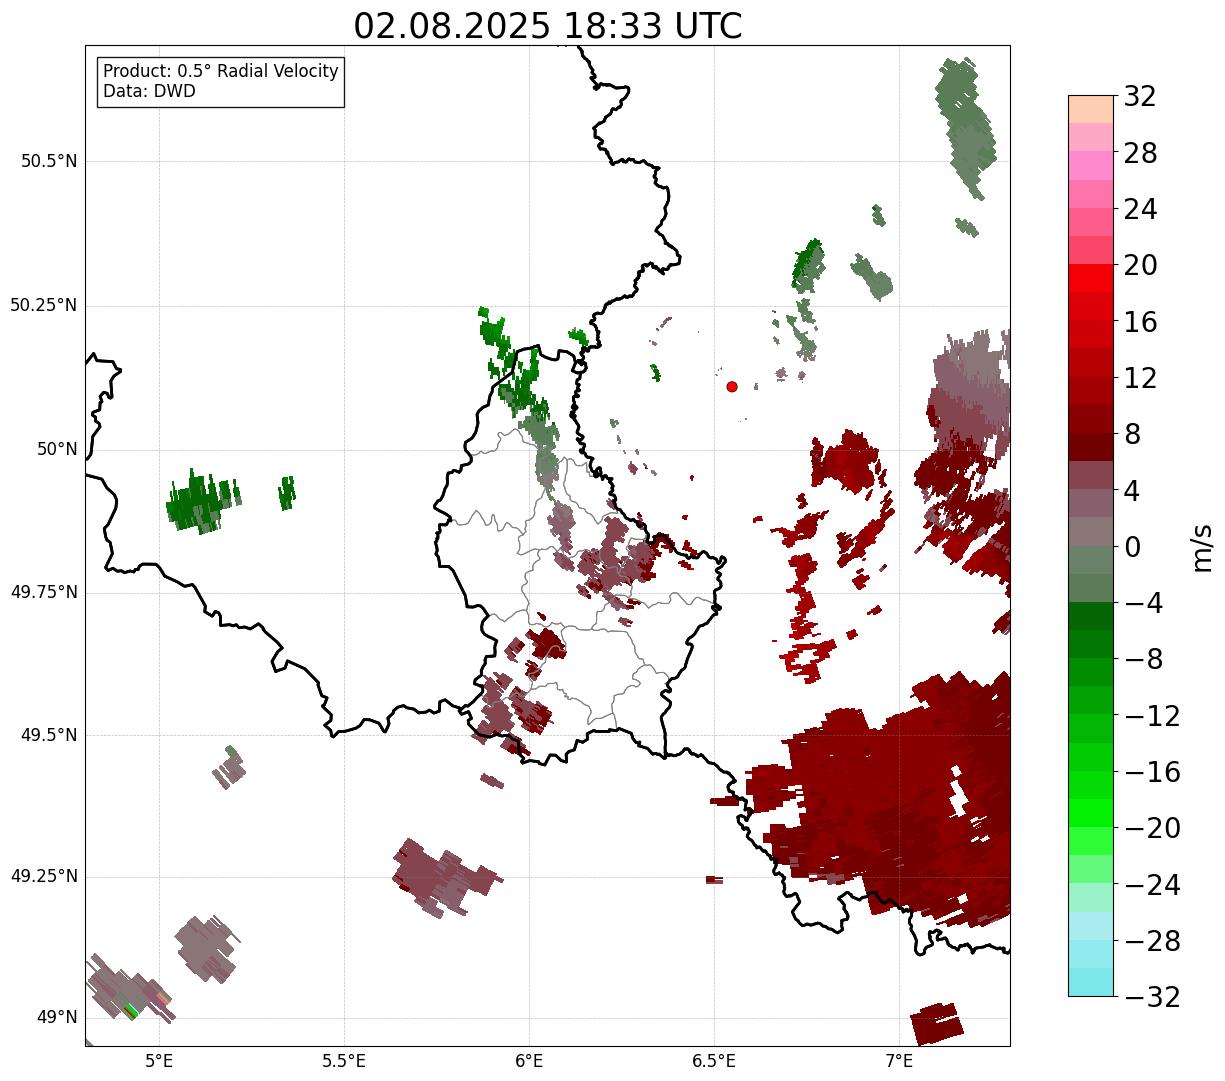Click the colorbar label '16'
The height and width of the screenshot is (1081, 1225).
(1140, 322)
